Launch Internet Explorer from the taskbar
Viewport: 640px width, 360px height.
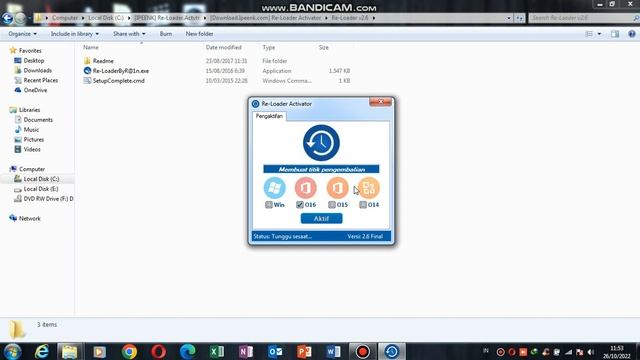pyautogui.click(x=42, y=351)
